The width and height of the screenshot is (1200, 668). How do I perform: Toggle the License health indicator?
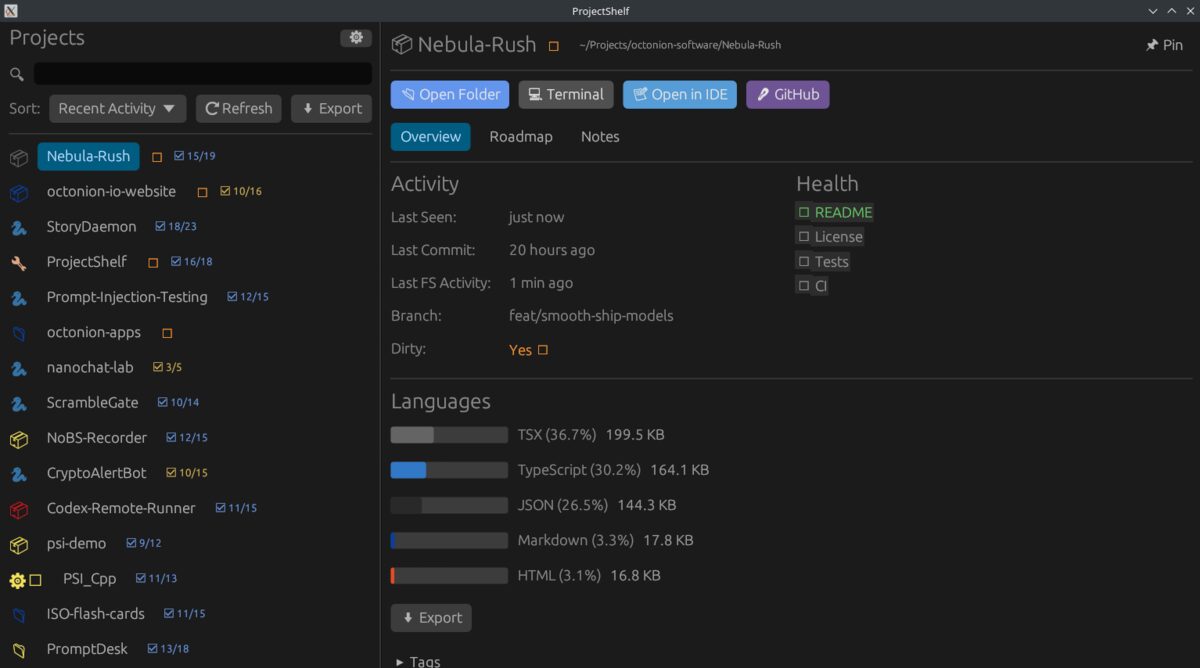point(830,237)
